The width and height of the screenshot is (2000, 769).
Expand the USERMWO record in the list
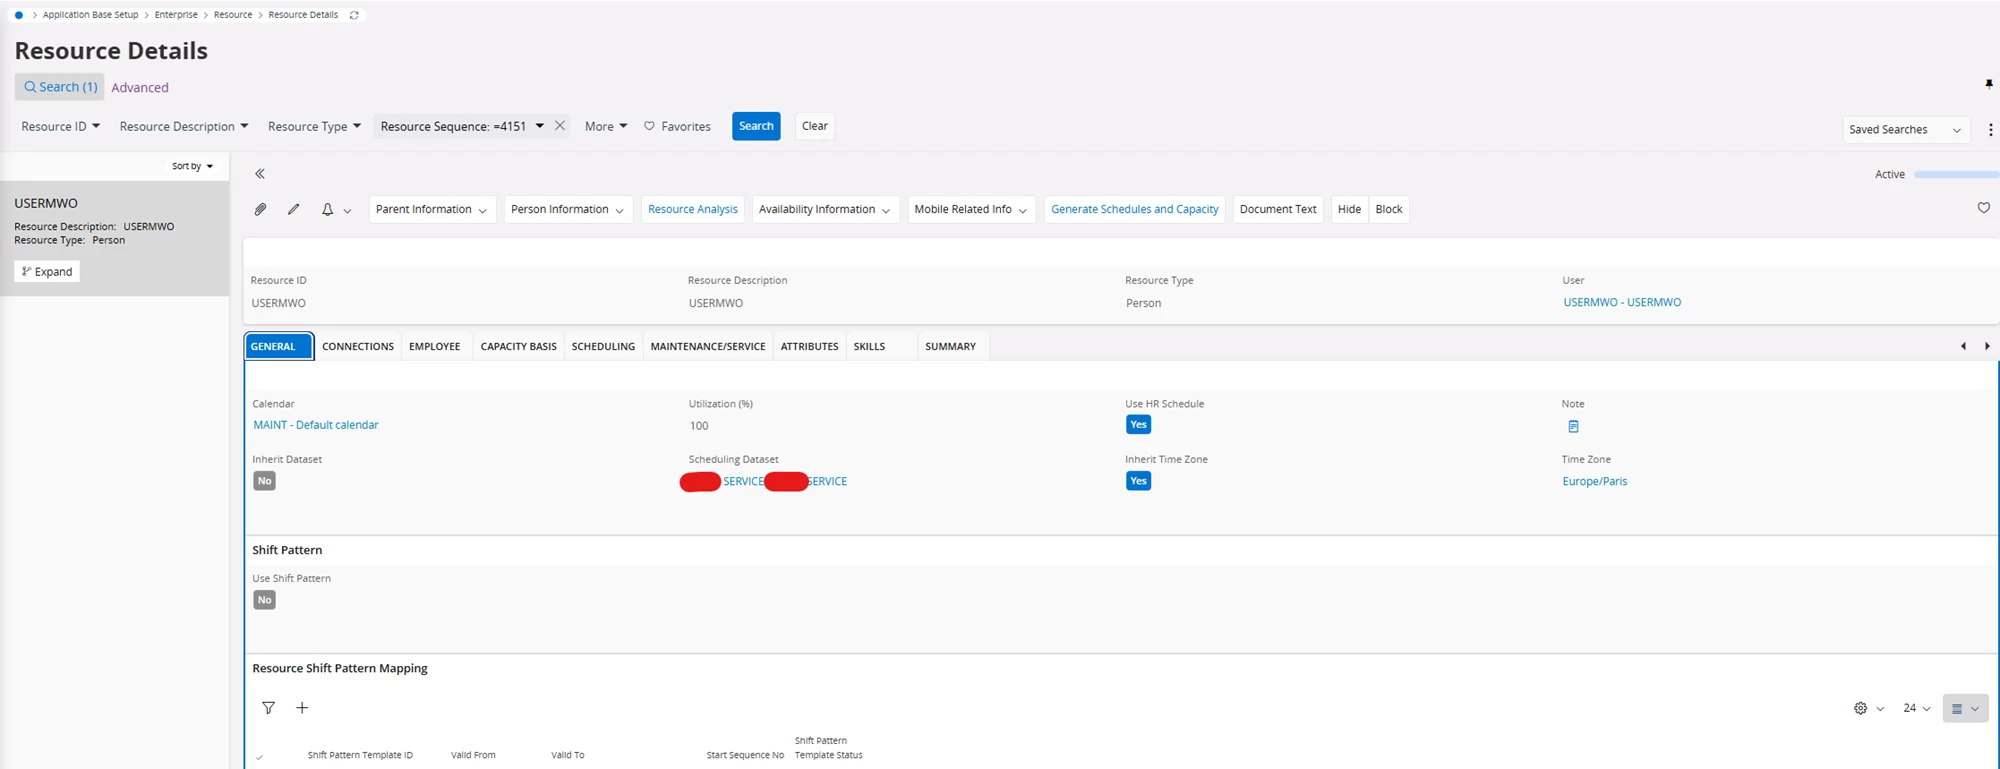click(x=47, y=271)
